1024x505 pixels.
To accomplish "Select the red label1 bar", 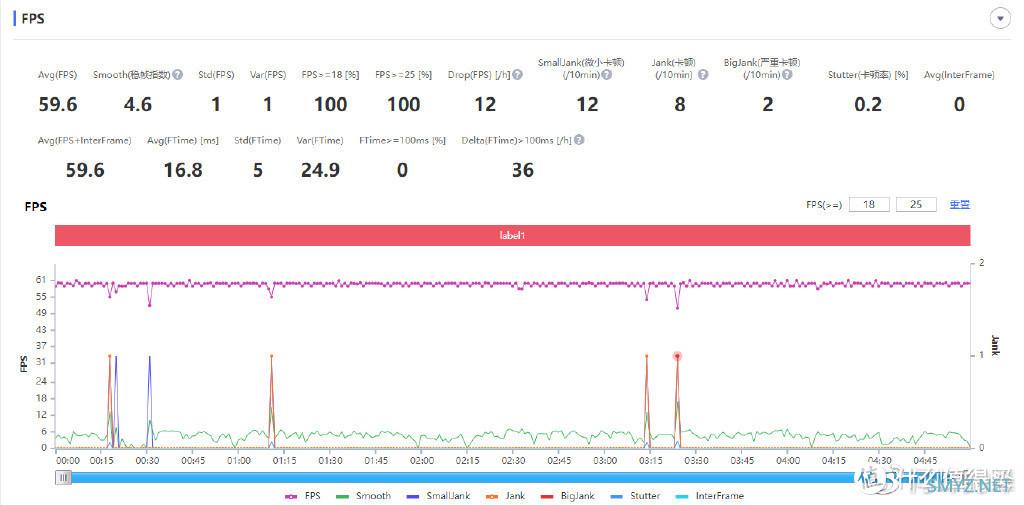I will 512,235.
